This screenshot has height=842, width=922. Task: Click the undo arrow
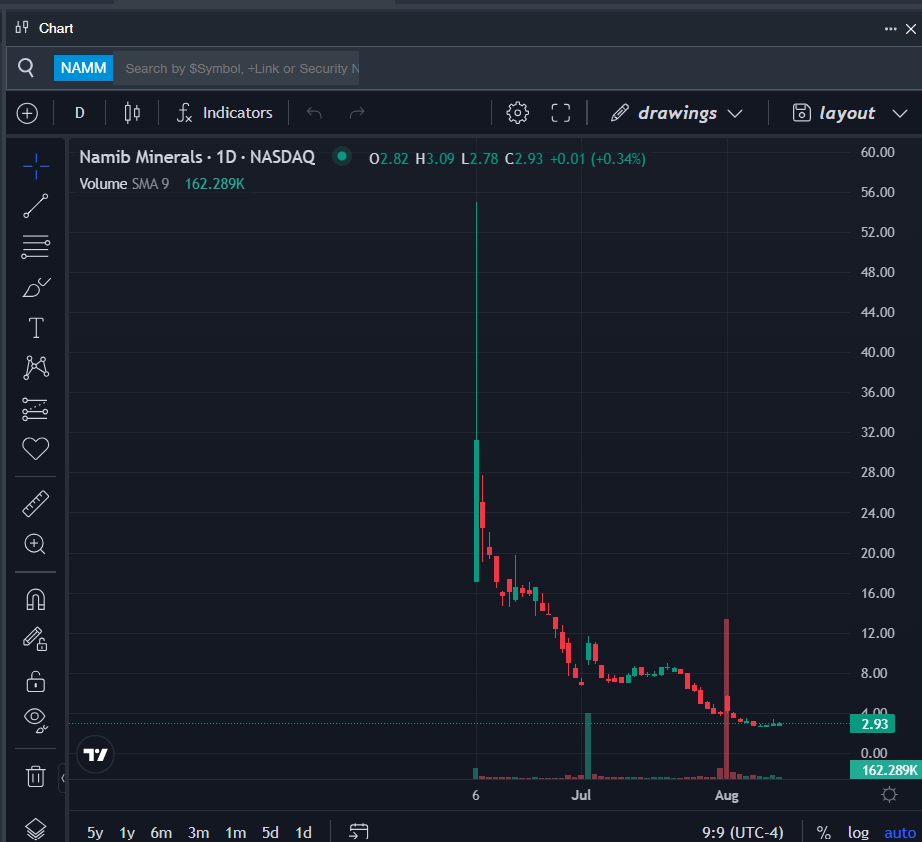(x=315, y=112)
